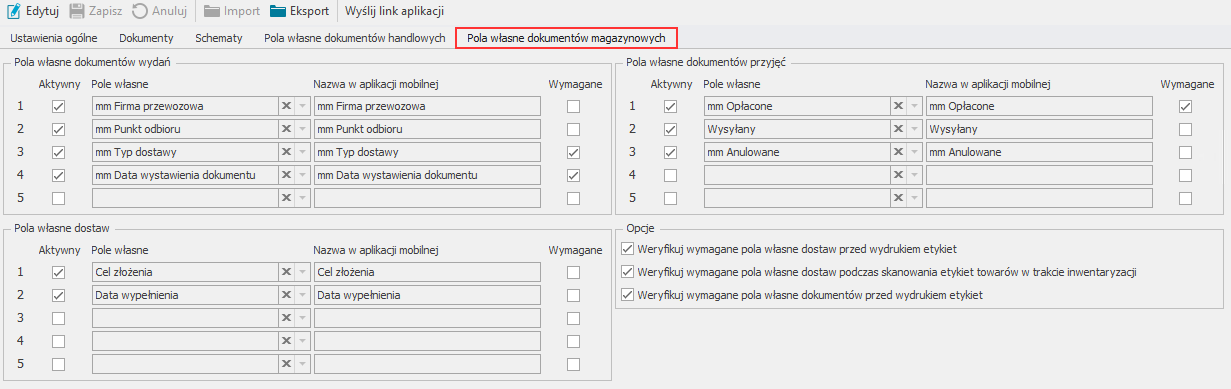
Task: Open dropdown of 'mm Typ dostawy' field
Action: click(303, 152)
